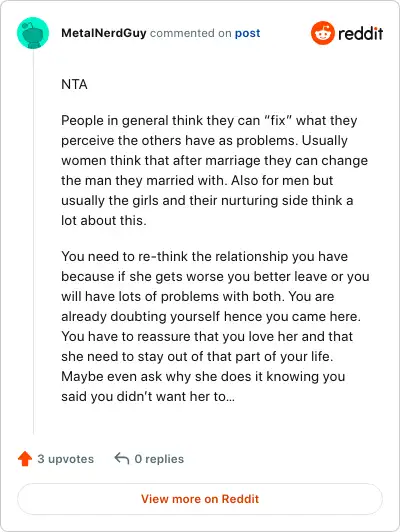Click the final line ending with ellipsis
Screen dimensions: 400x532
click(148, 397)
